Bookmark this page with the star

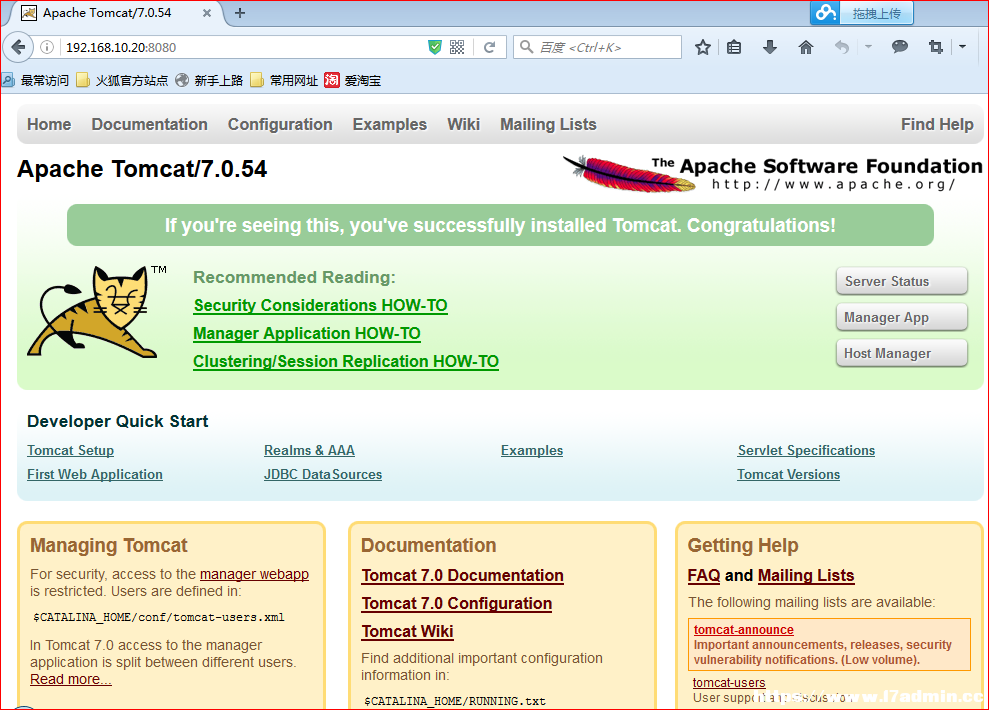tap(703, 47)
